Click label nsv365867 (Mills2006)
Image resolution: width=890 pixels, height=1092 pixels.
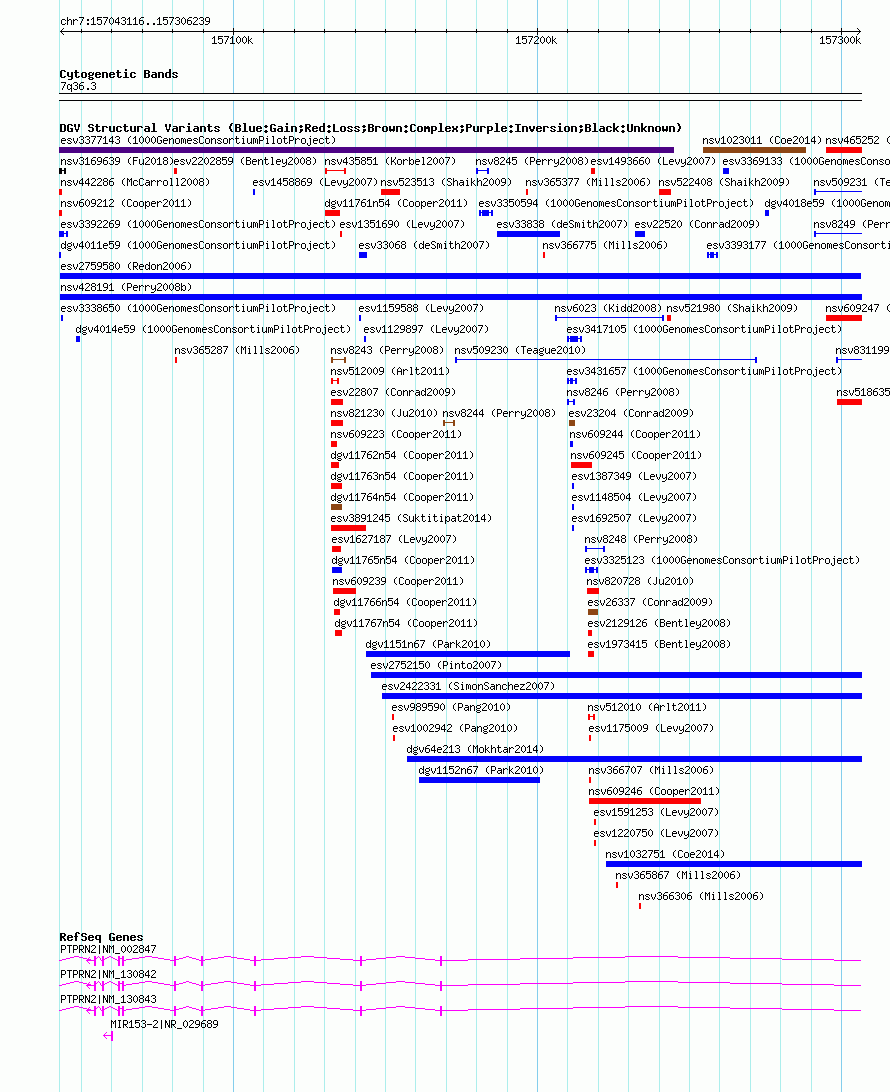point(678,875)
